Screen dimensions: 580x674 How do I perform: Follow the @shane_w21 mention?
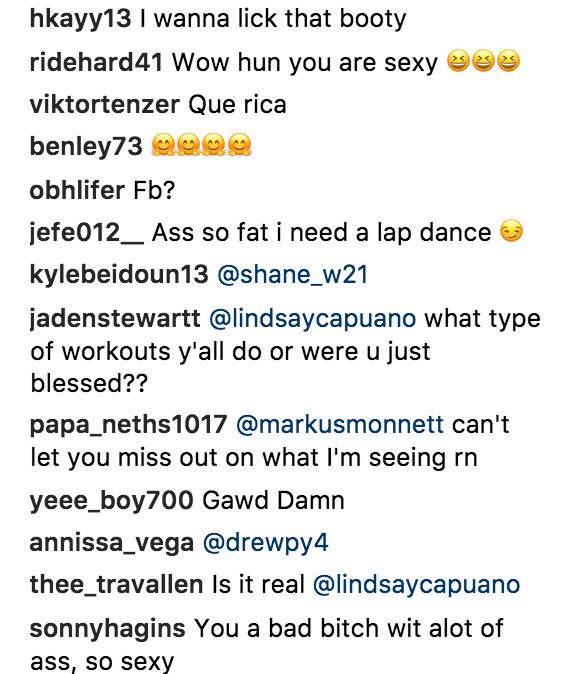[x=292, y=275]
